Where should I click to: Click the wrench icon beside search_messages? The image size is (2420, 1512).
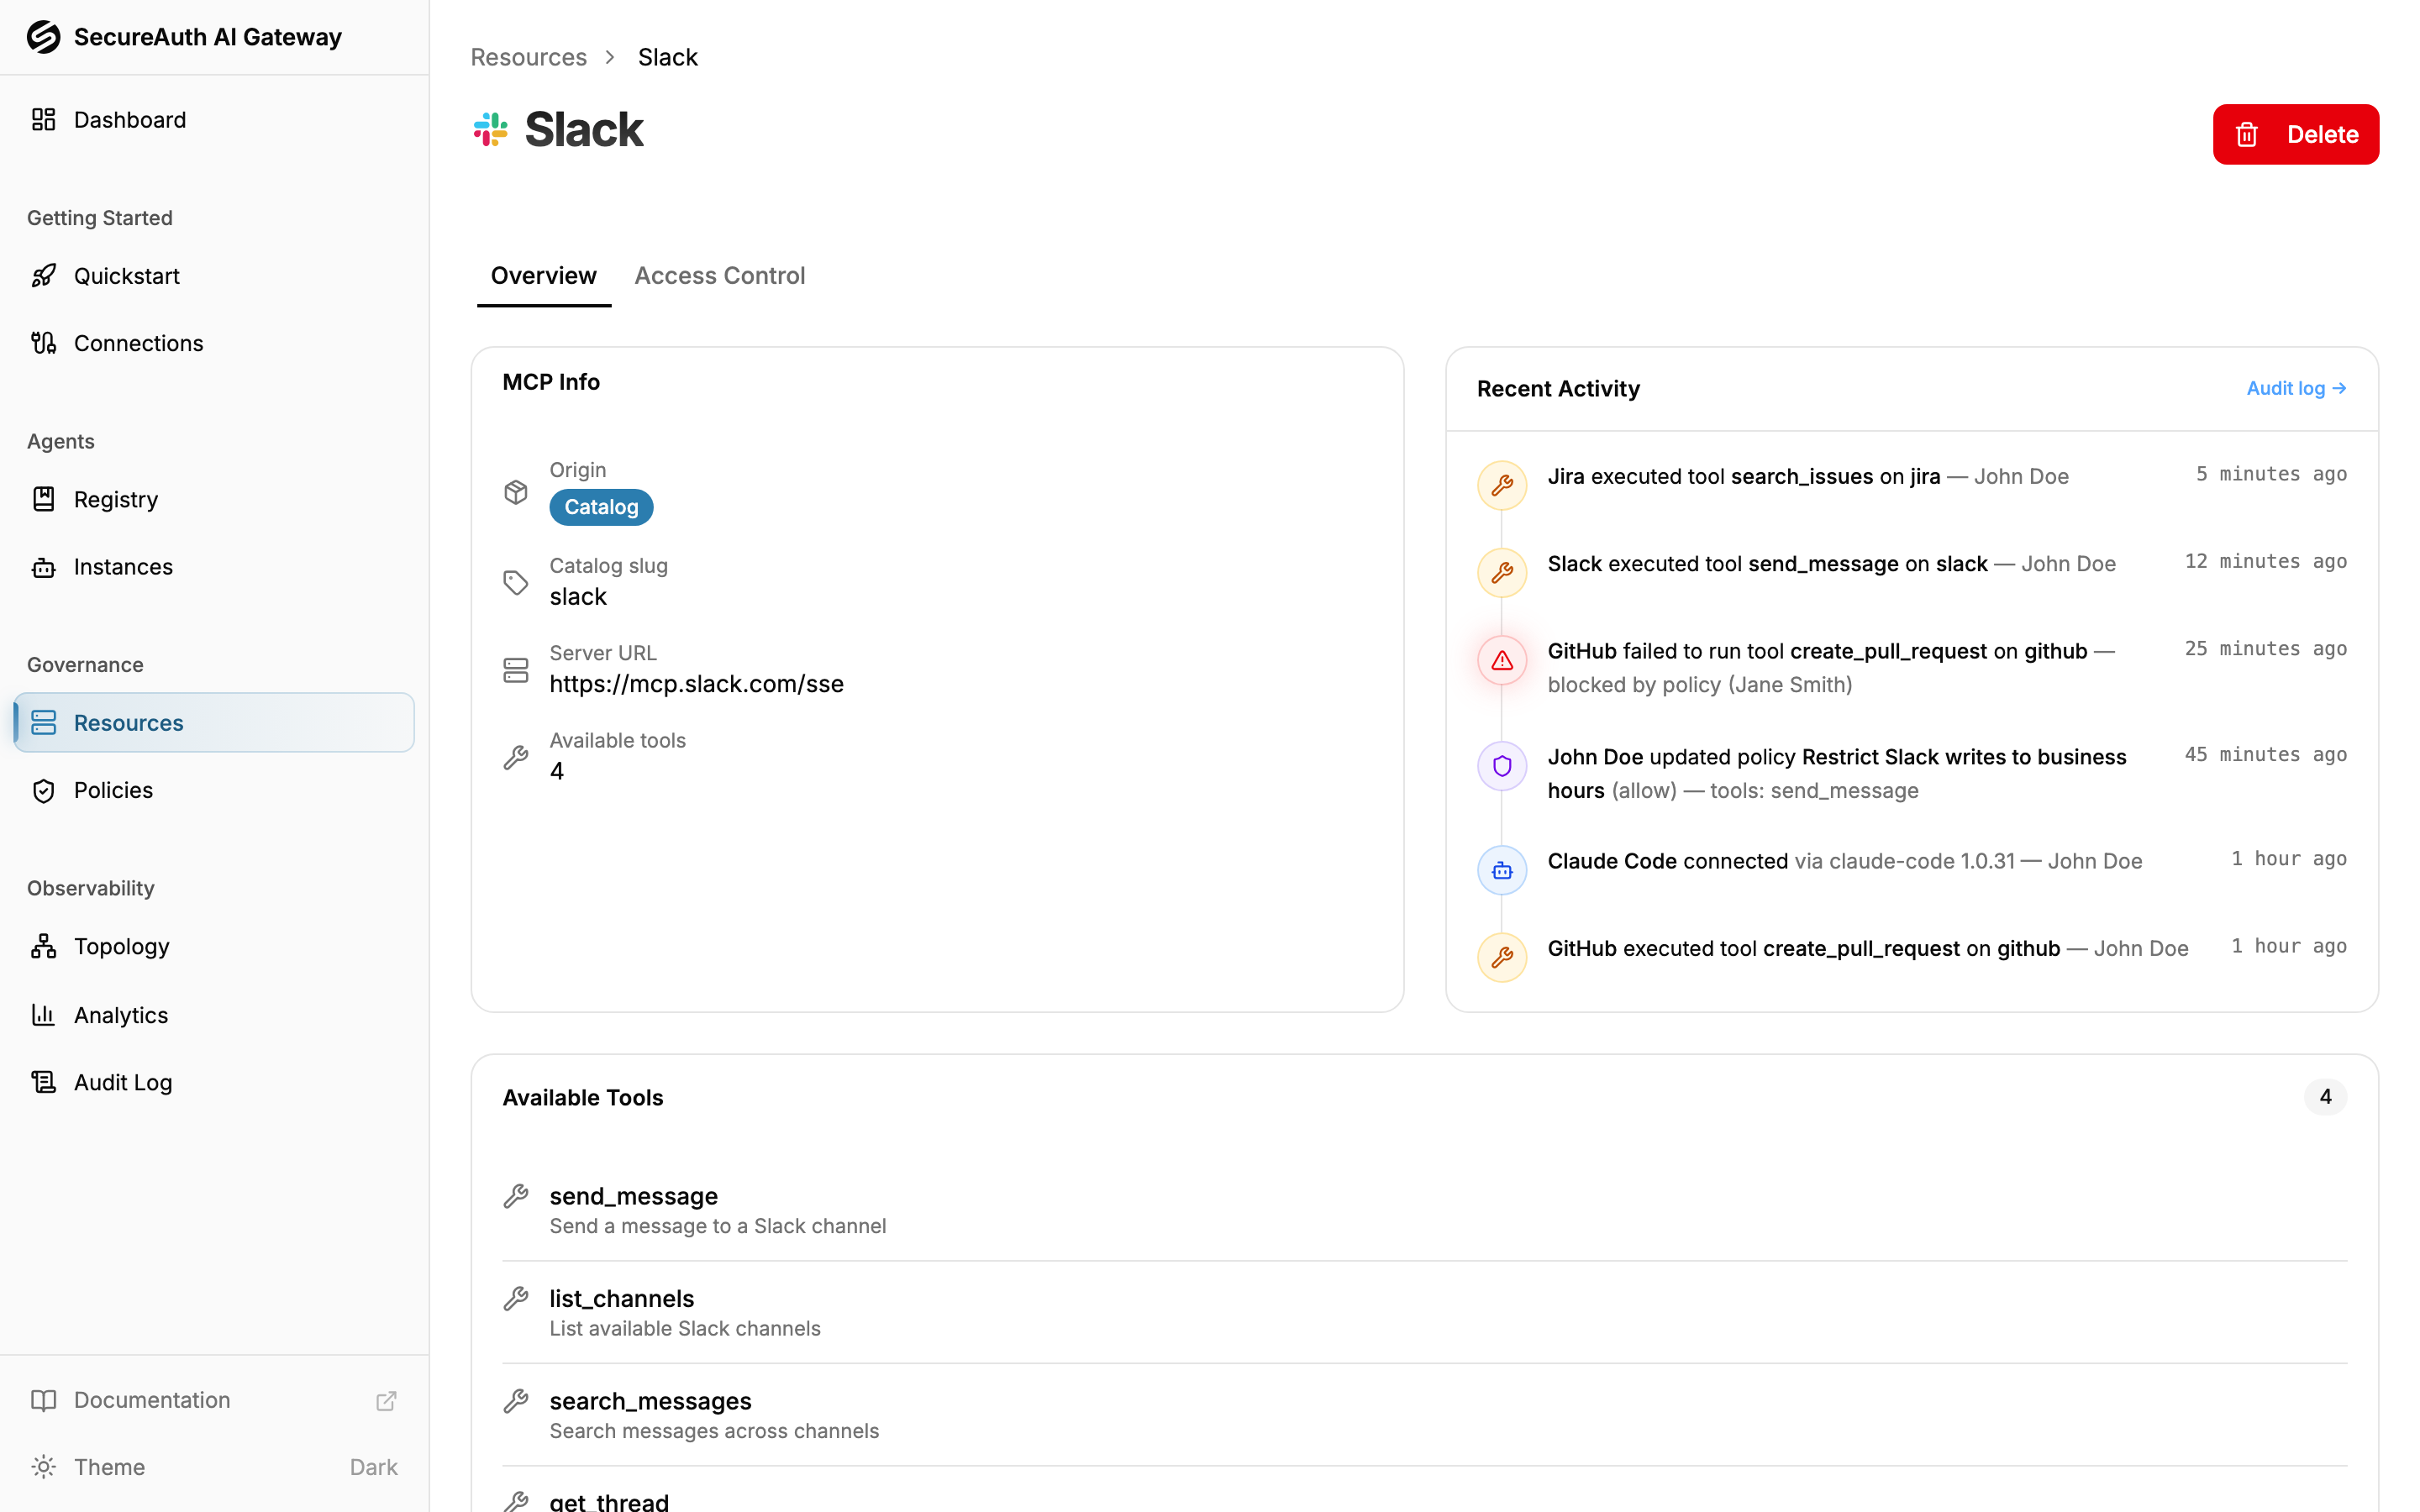[x=516, y=1401]
